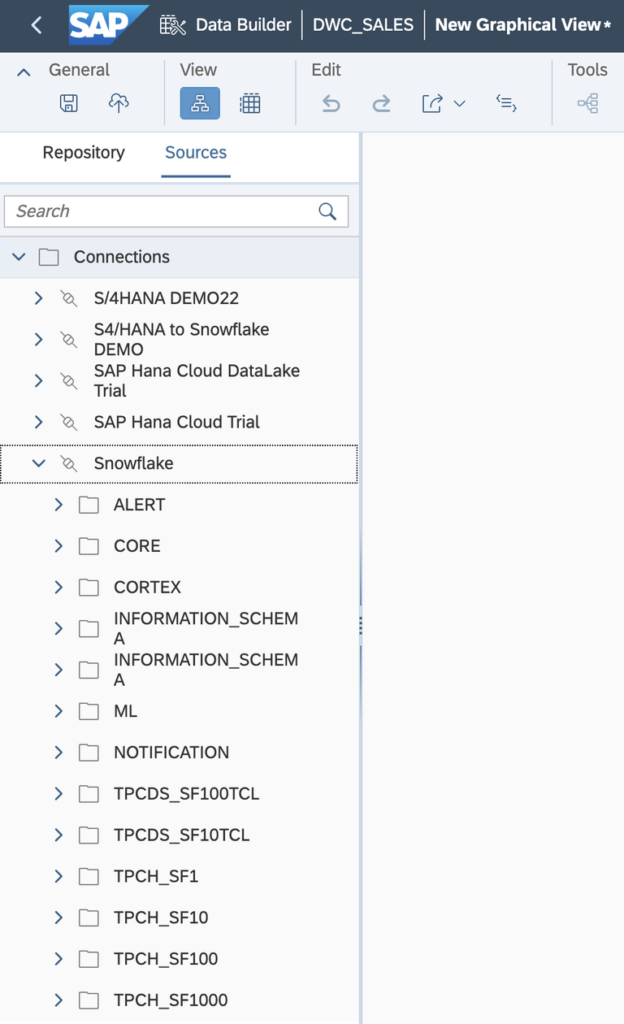Expand the TPCH_SF100 folder
This screenshot has height=1024, width=624.
coord(59,959)
